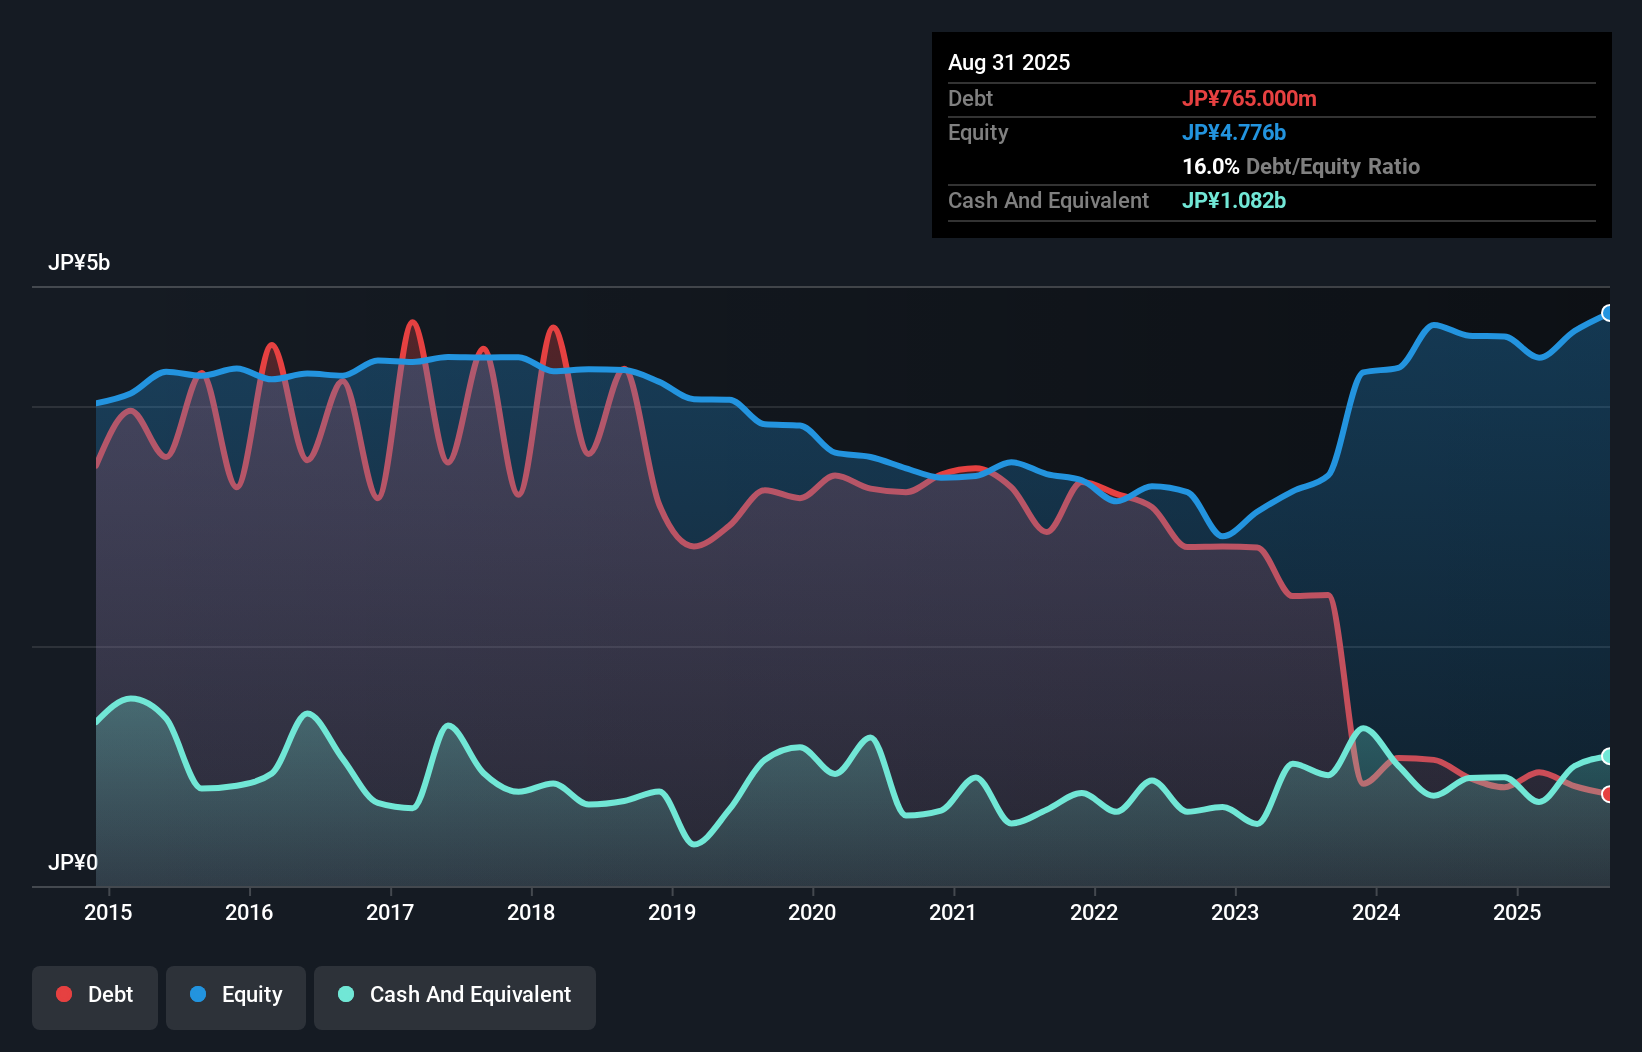This screenshot has width=1642, height=1052.
Task: Select the teal Cash And Equivalent legend dot
Action: [344, 995]
